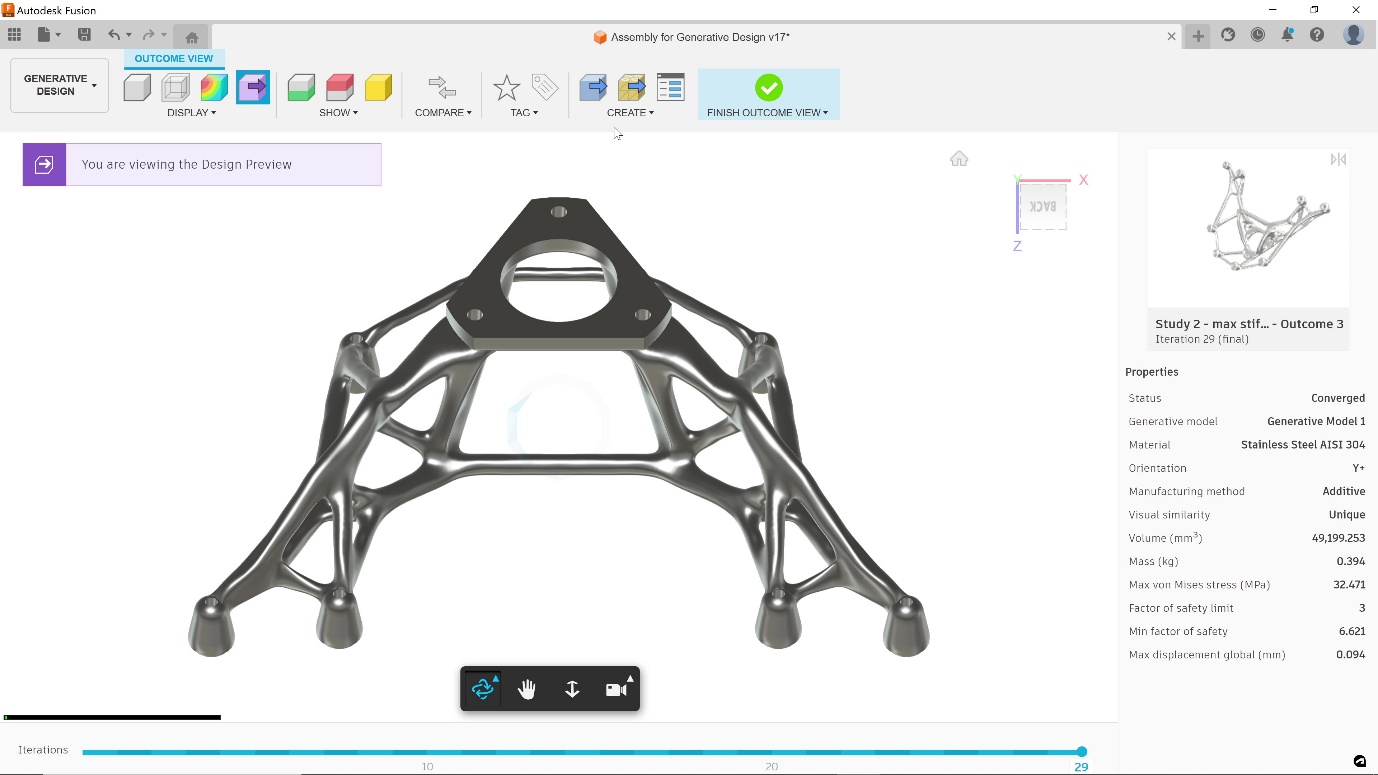Click the Design Preview notification banner
Screen dimensions: 1378x775
(200, 164)
